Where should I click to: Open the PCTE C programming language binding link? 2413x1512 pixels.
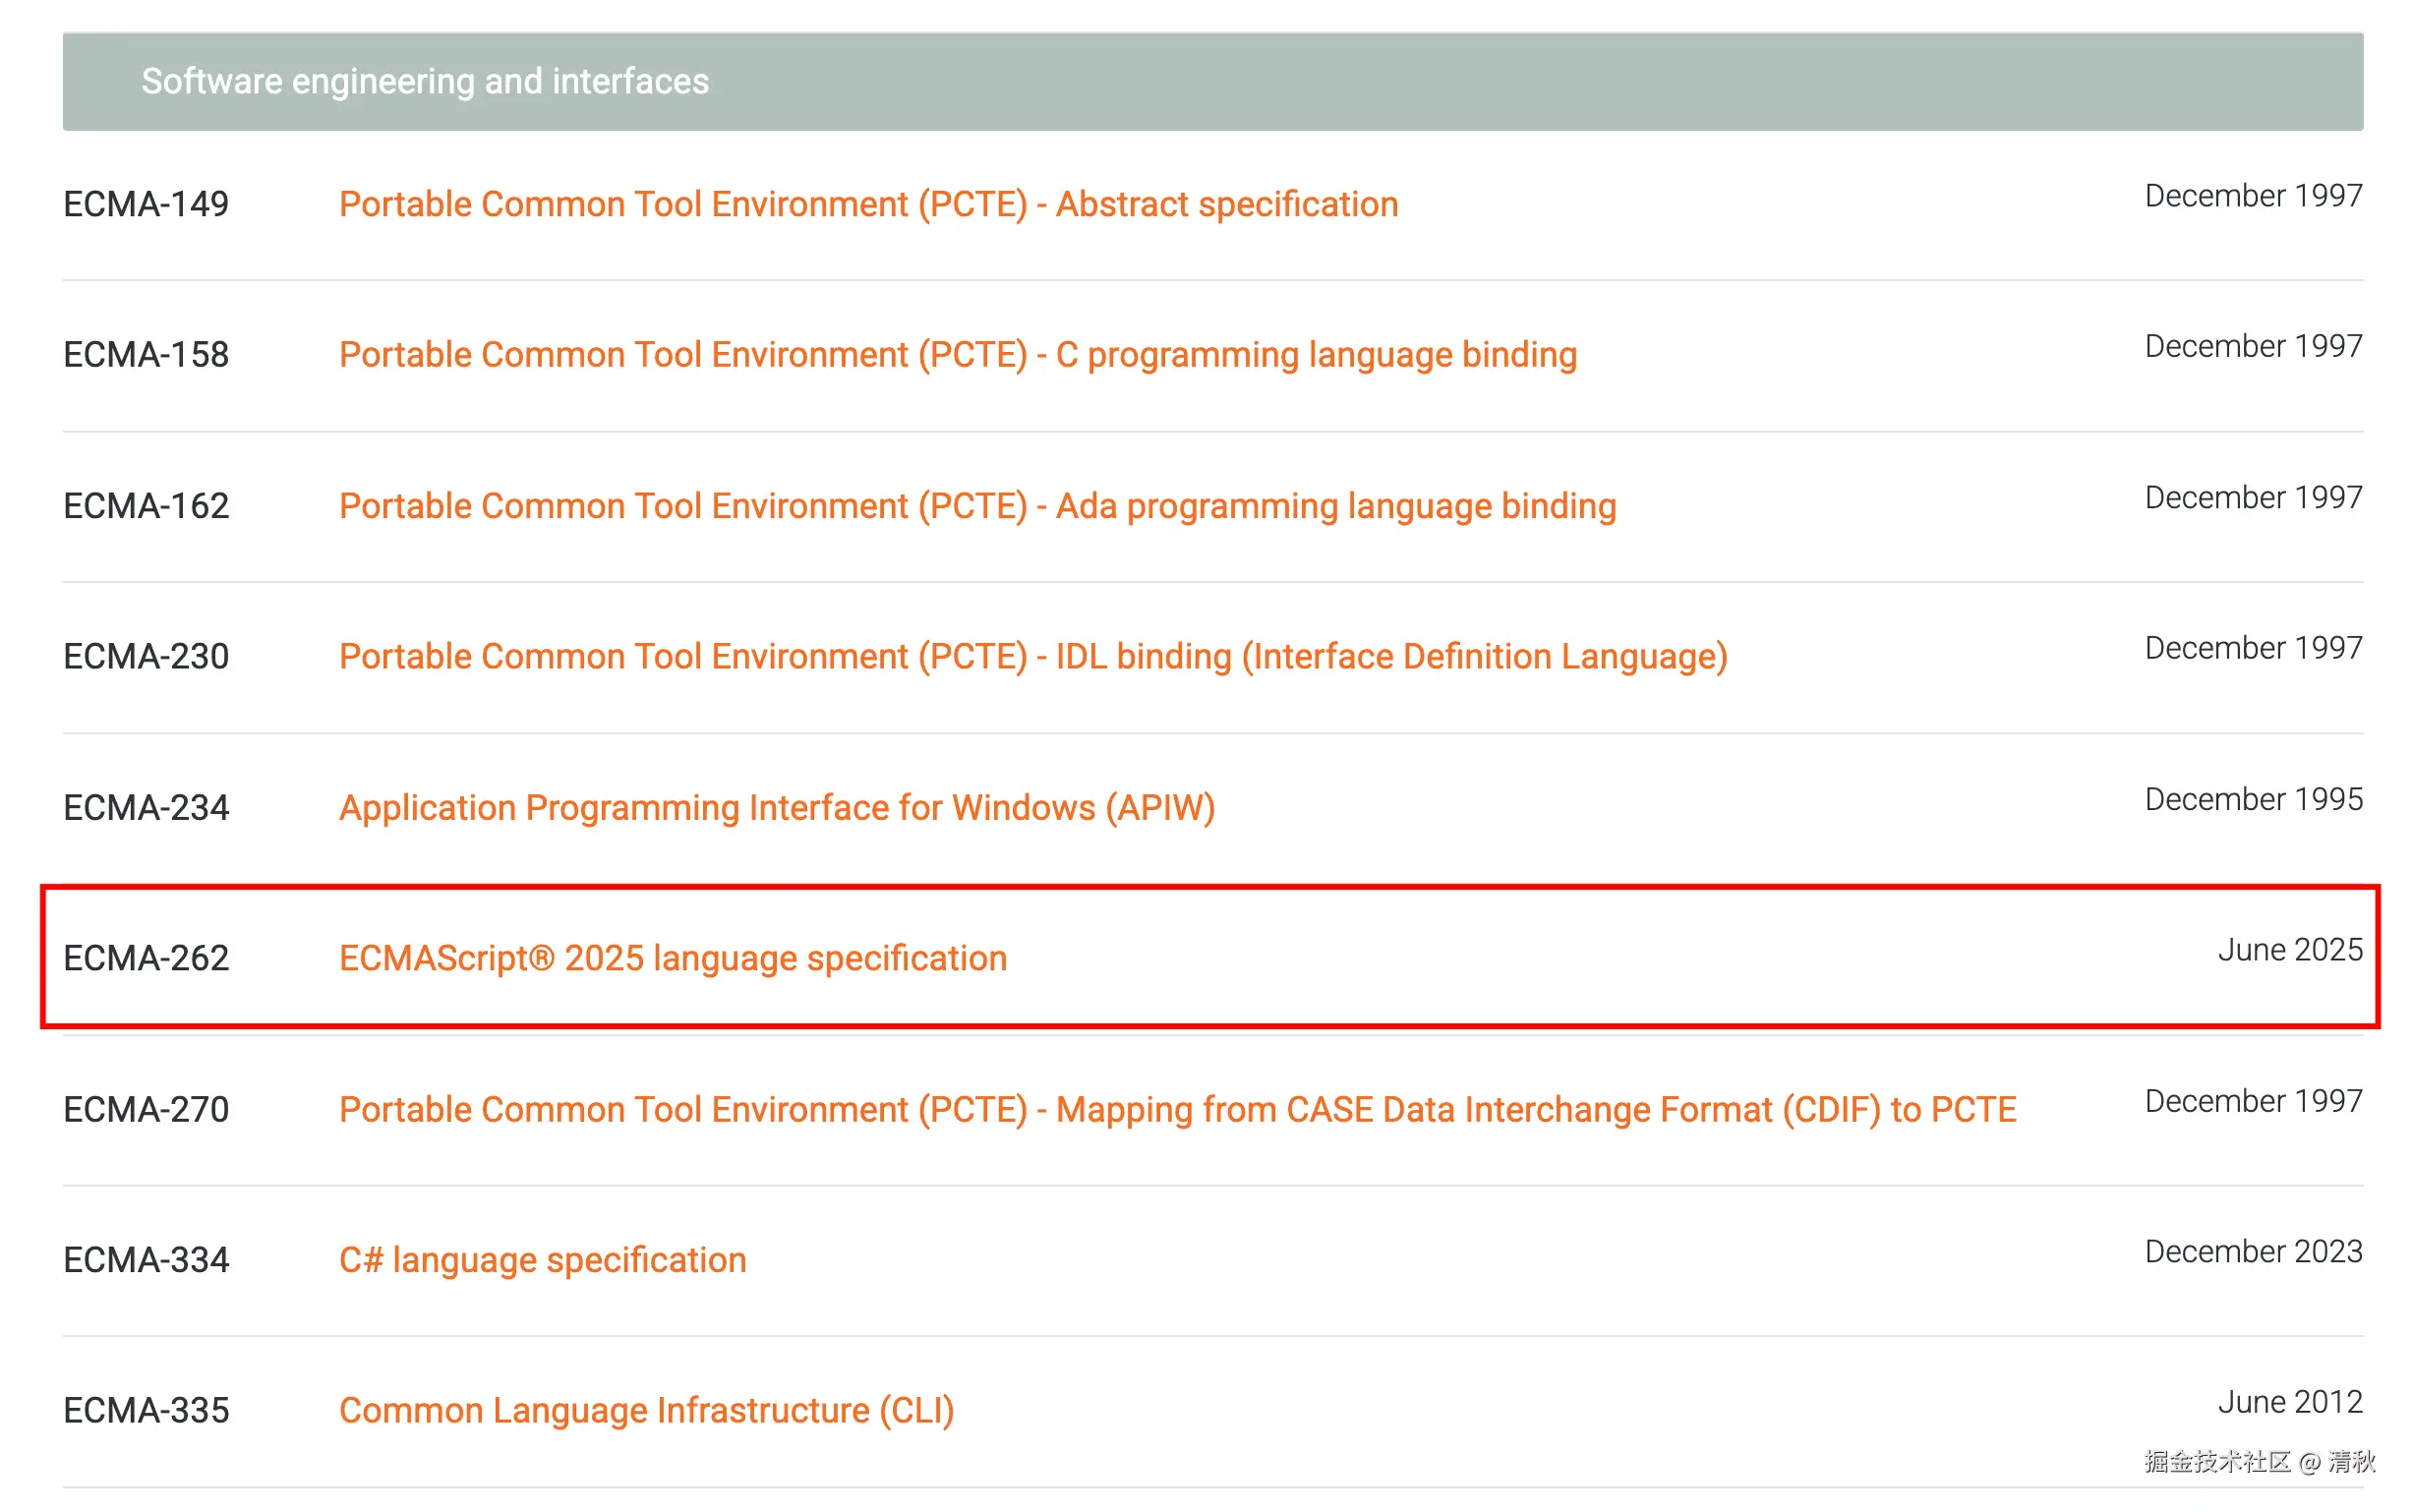[x=957, y=355]
